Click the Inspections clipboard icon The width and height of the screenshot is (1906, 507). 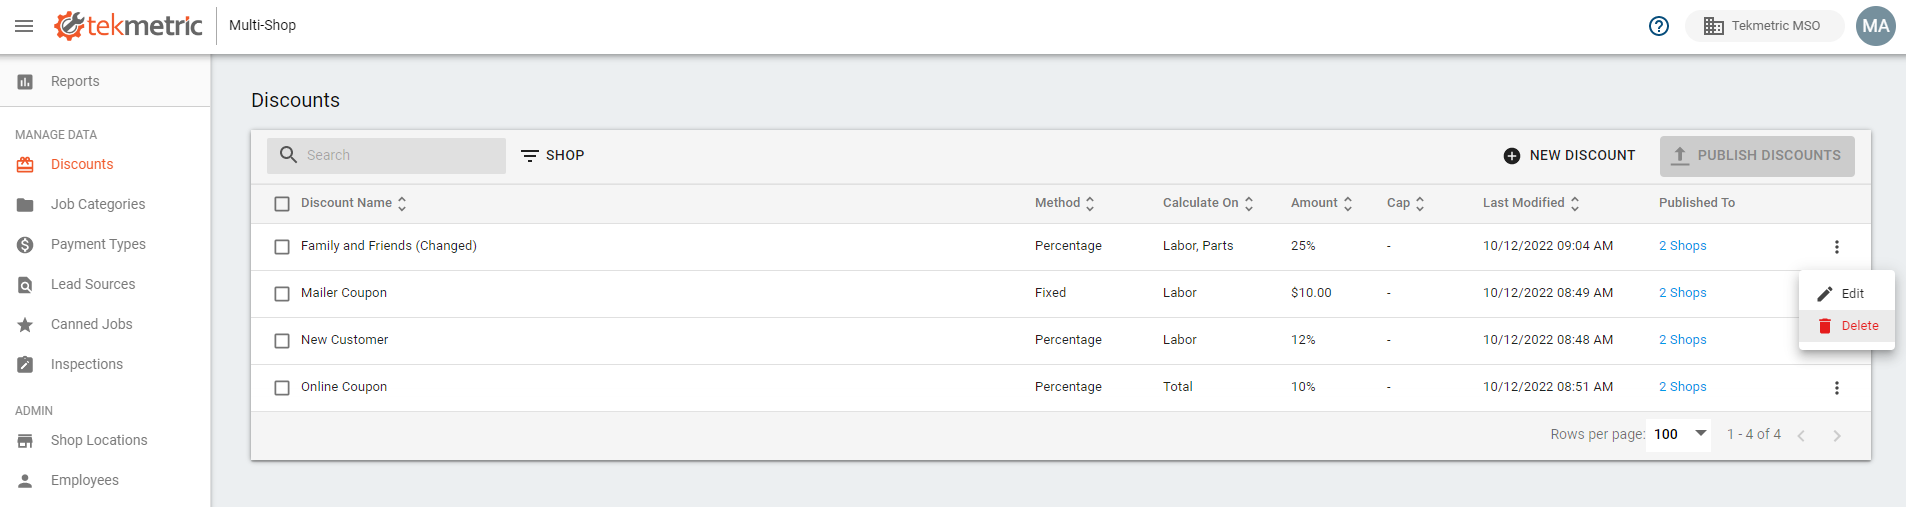pyautogui.click(x=25, y=365)
